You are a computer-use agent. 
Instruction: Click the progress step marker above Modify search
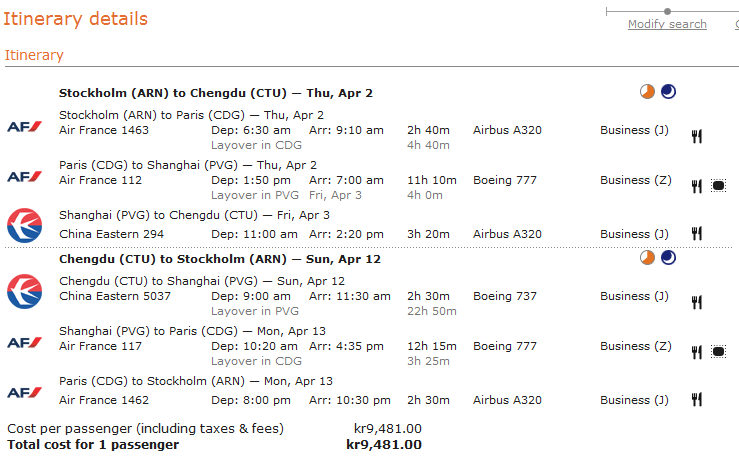tap(667, 12)
